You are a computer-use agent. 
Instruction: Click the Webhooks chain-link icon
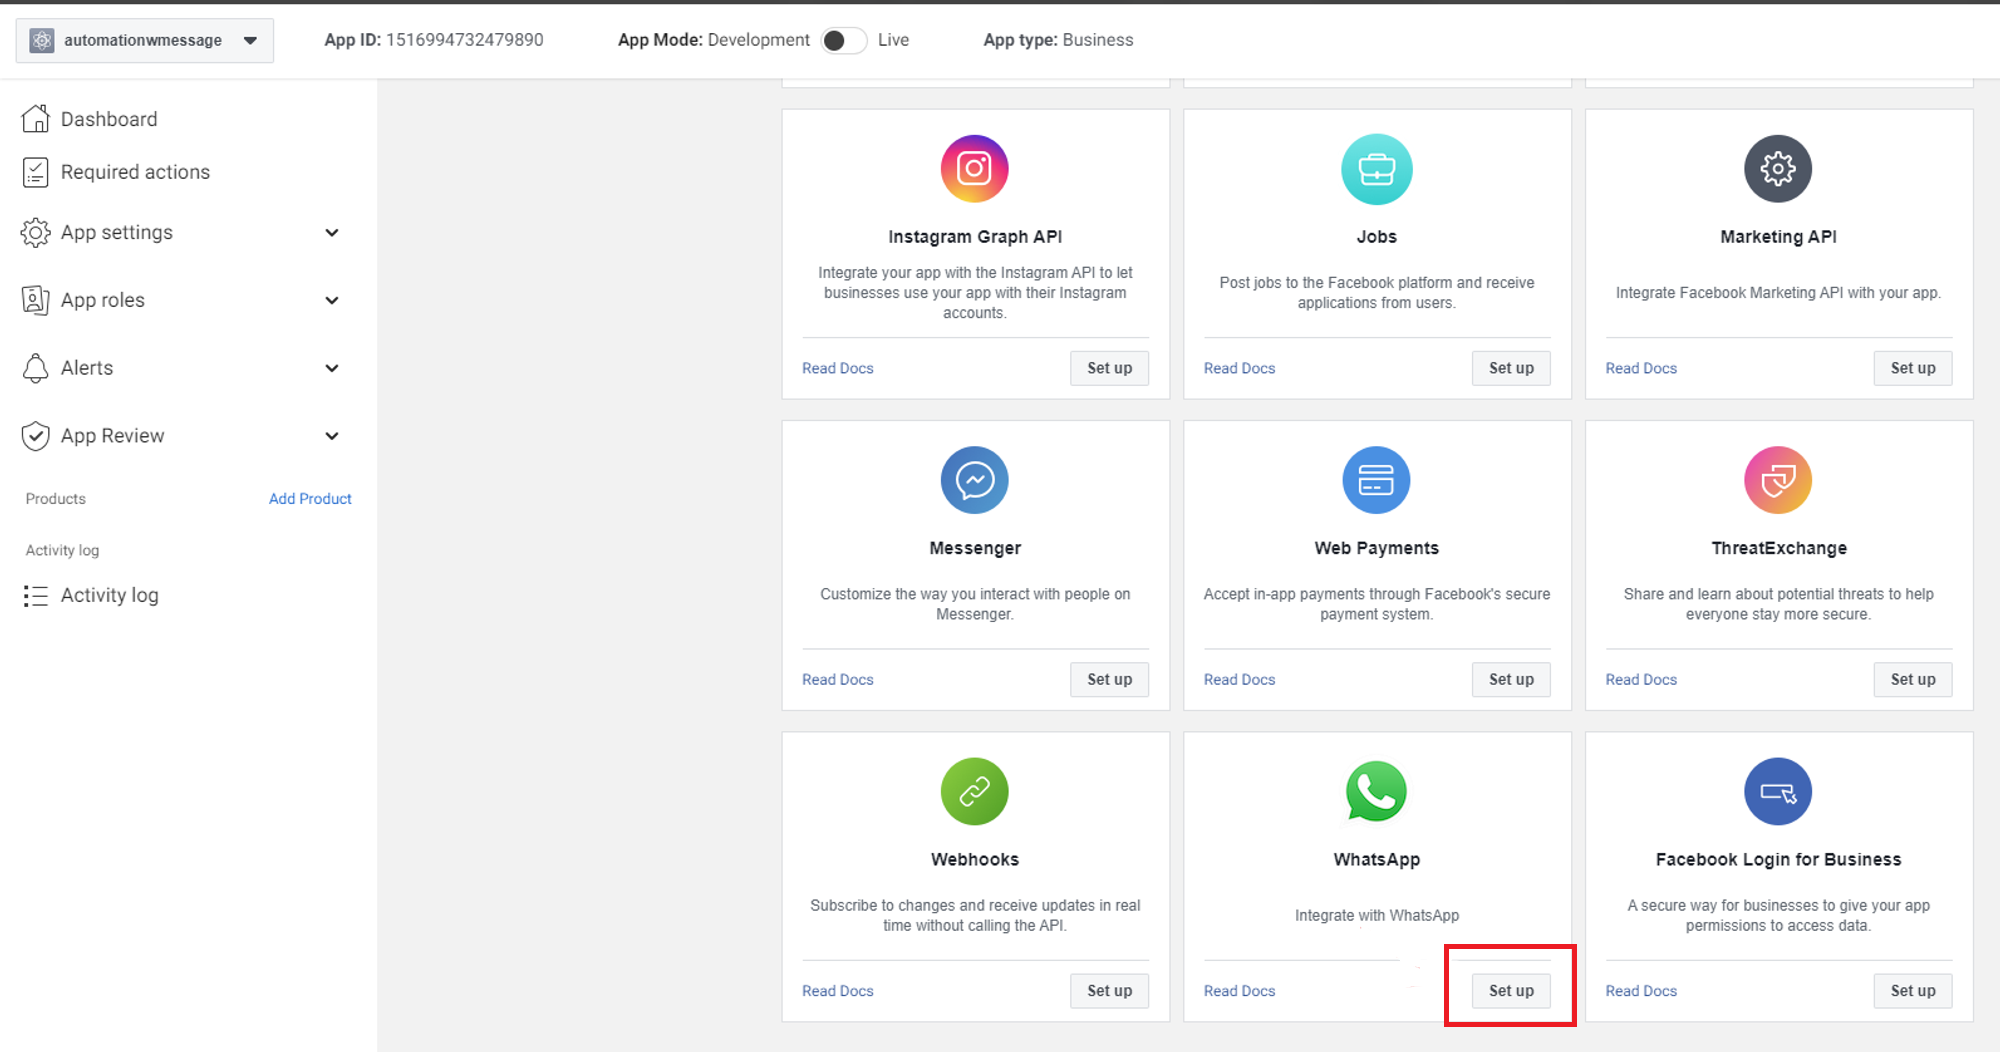pos(974,791)
